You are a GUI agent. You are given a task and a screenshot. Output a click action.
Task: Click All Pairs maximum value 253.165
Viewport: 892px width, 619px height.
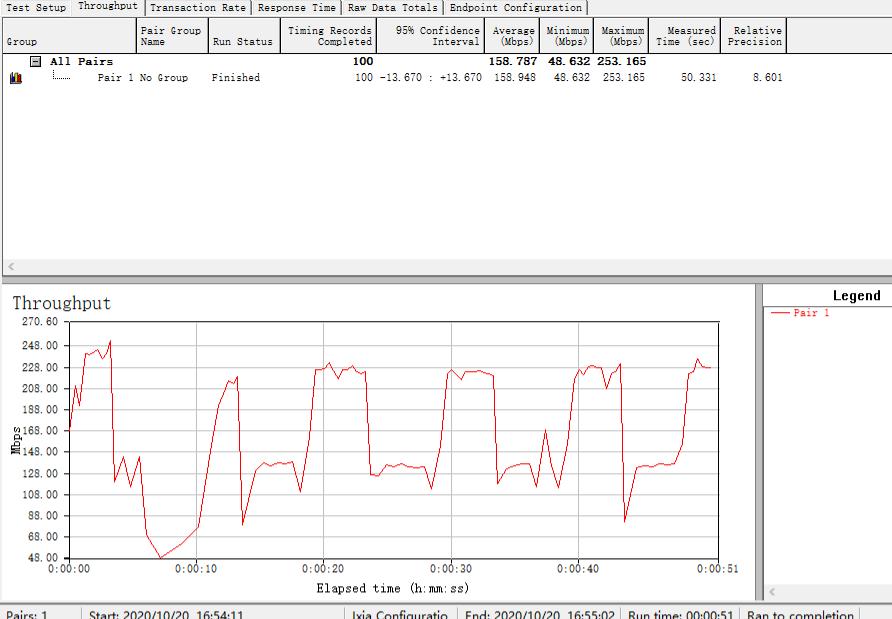click(621, 61)
